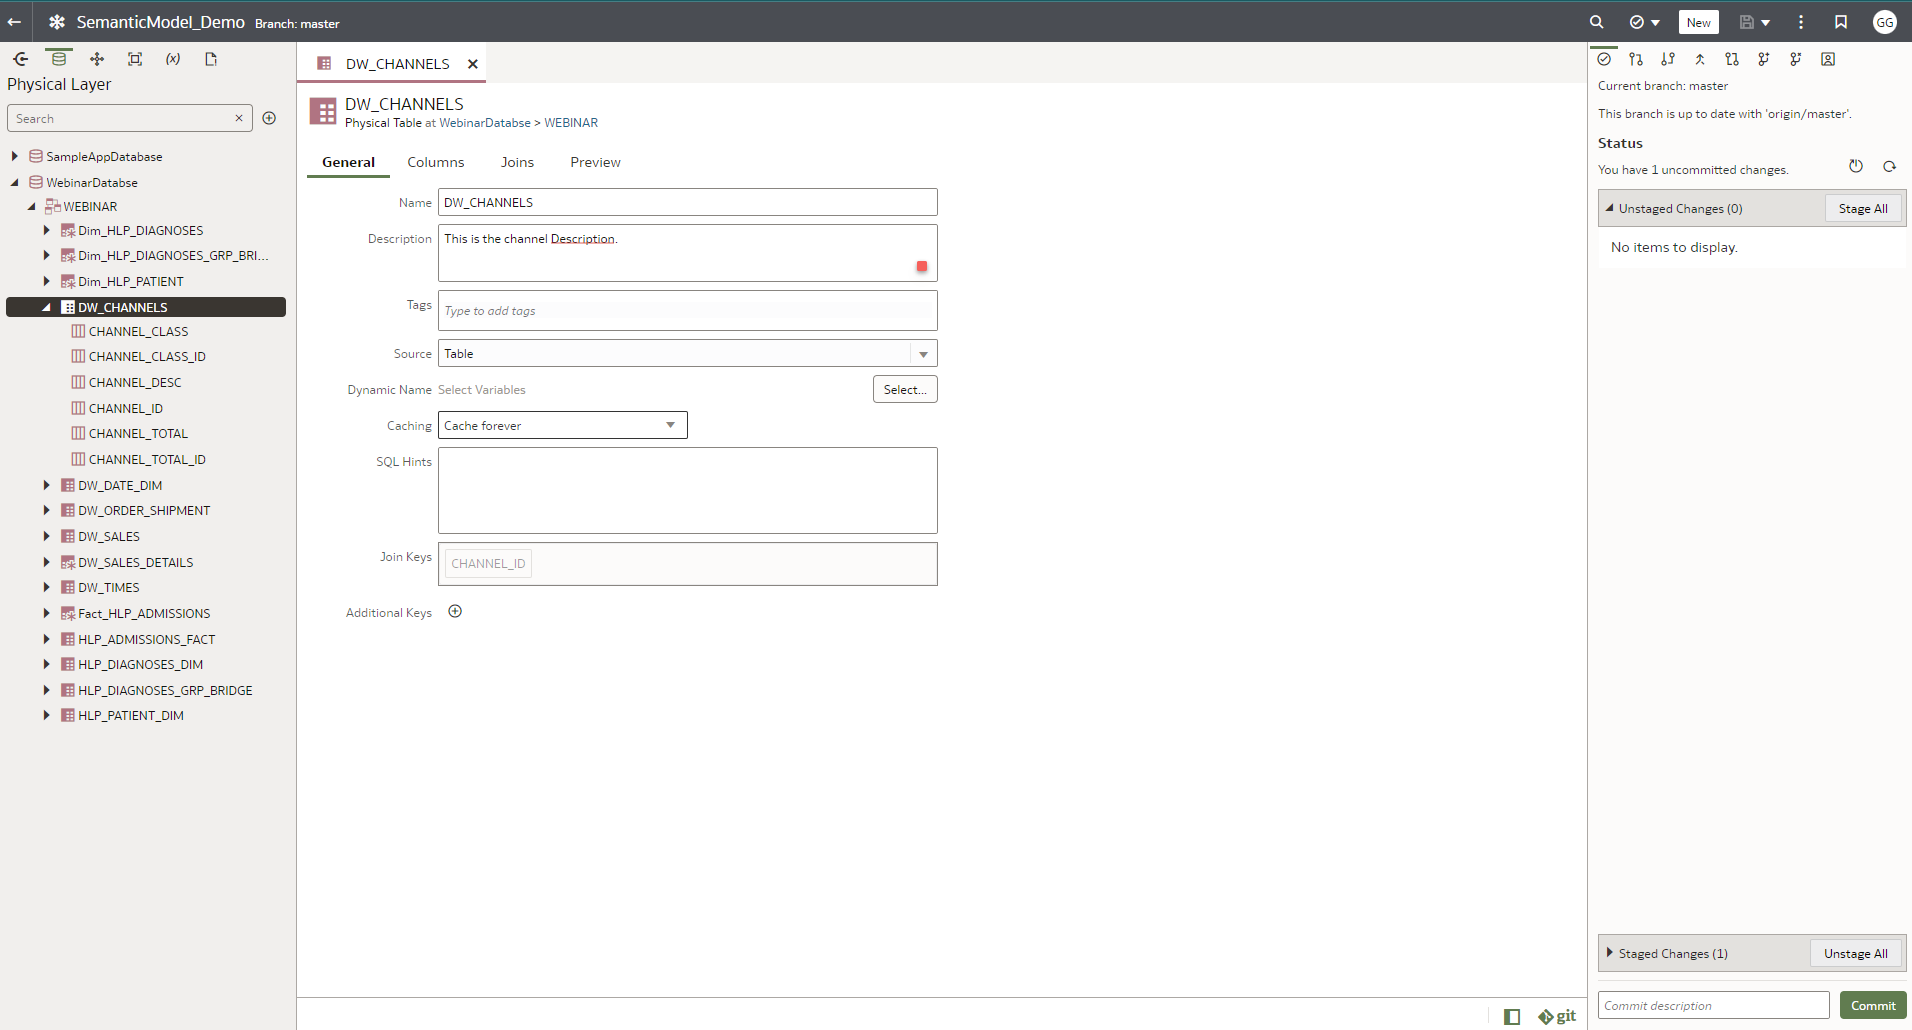This screenshot has height=1030, width=1912.
Task: Click the Commit button
Action: (1872, 1004)
